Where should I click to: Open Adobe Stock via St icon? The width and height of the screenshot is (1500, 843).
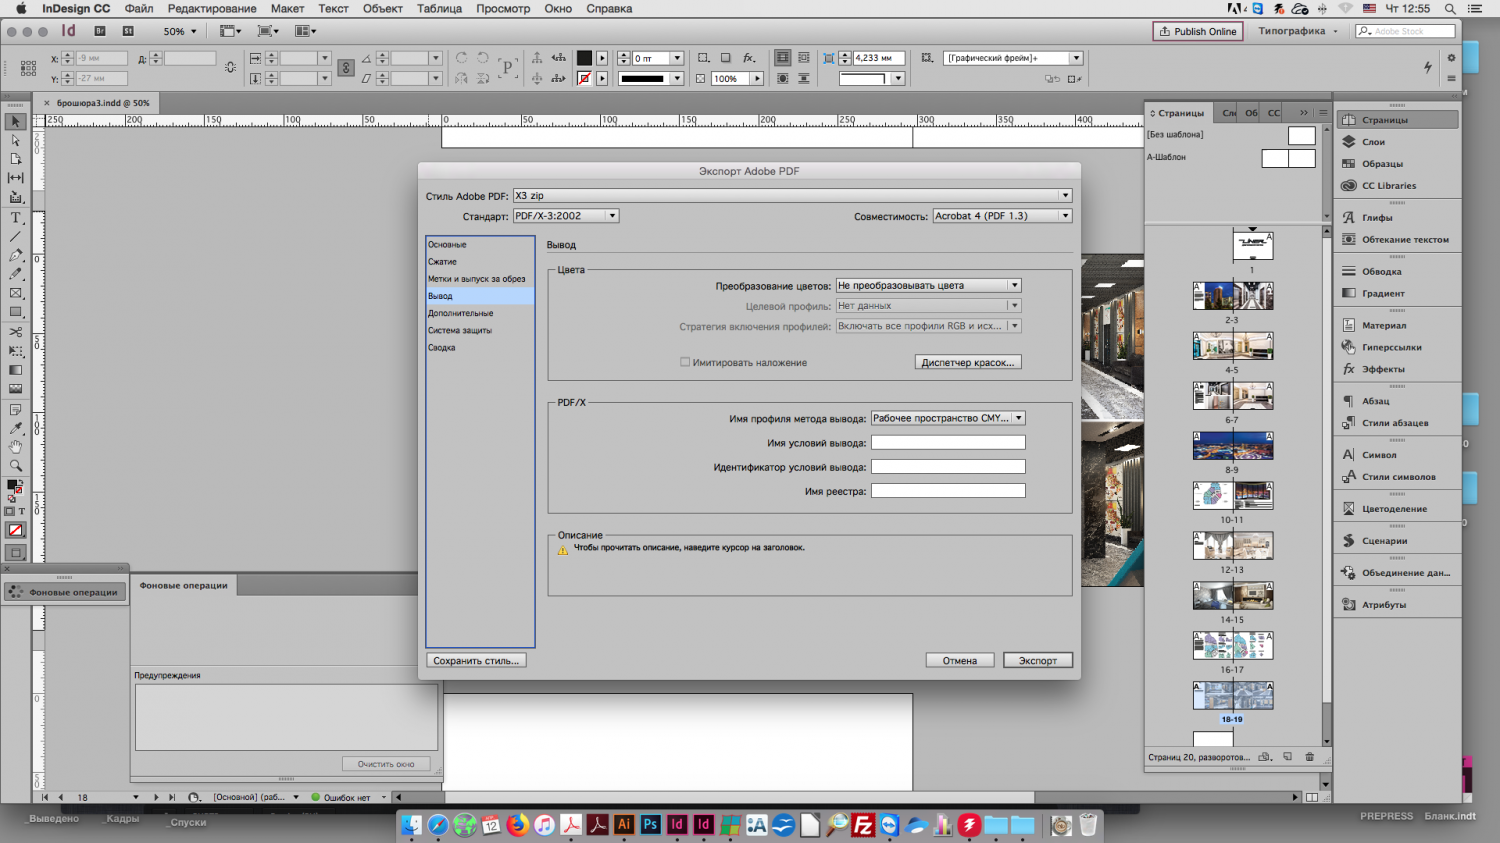128,31
